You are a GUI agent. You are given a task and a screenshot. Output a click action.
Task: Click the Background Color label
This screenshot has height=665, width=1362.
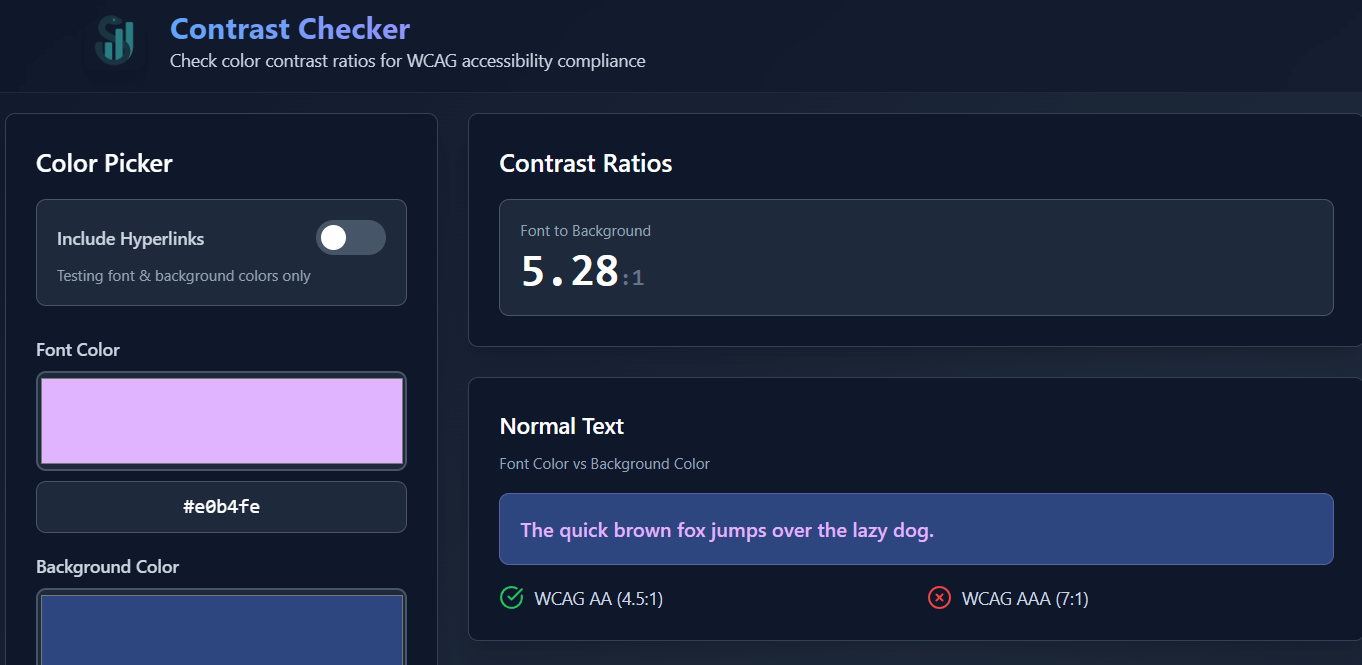click(x=107, y=567)
